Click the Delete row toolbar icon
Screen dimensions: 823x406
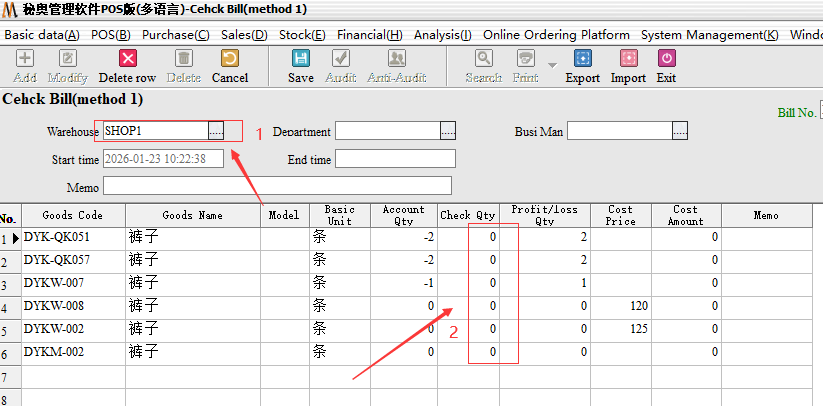pos(127,59)
